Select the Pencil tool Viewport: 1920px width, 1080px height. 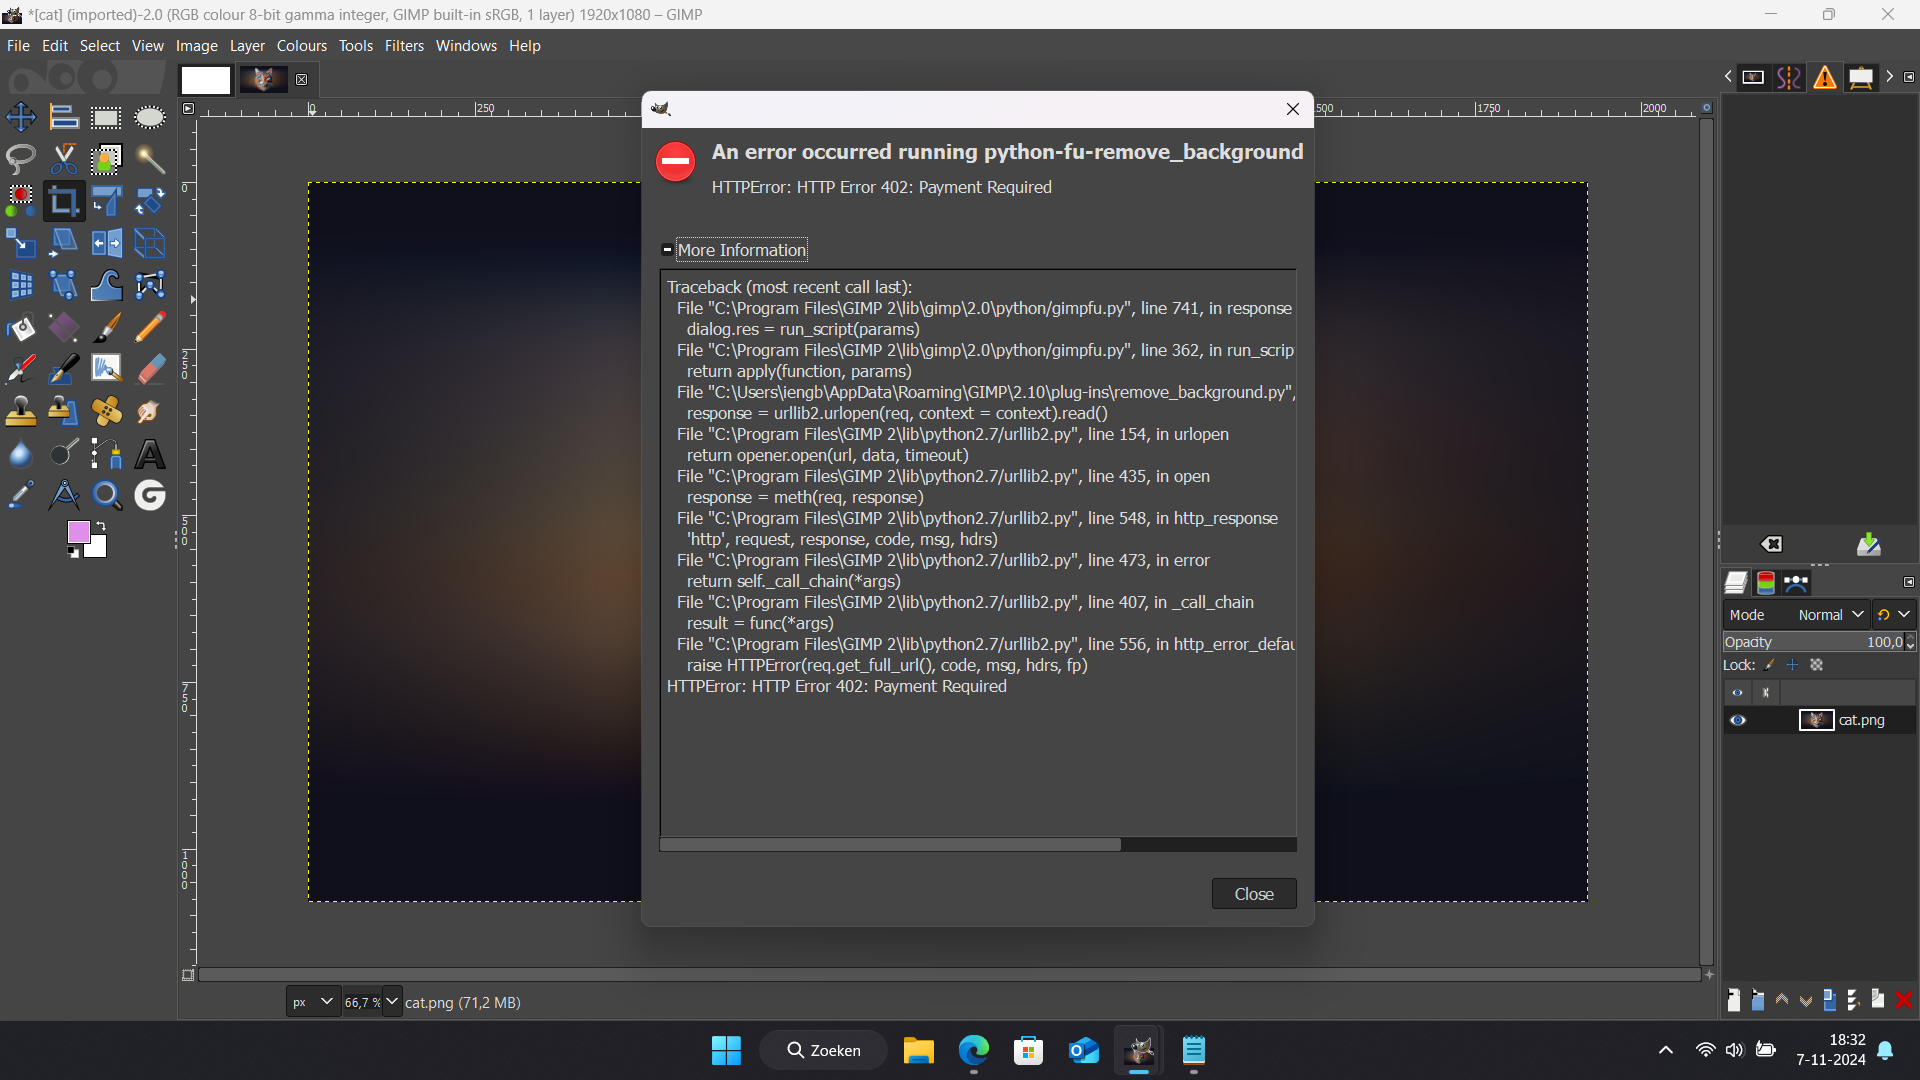pyautogui.click(x=150, y=327)
